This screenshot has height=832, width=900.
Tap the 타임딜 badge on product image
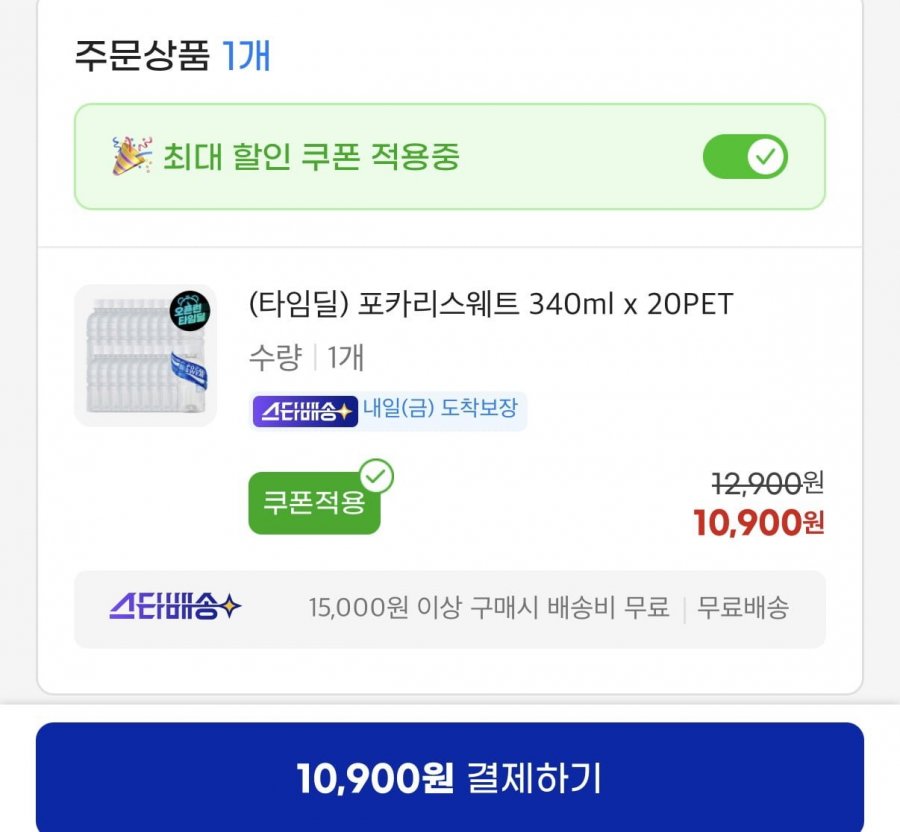[x=189, y=310]
